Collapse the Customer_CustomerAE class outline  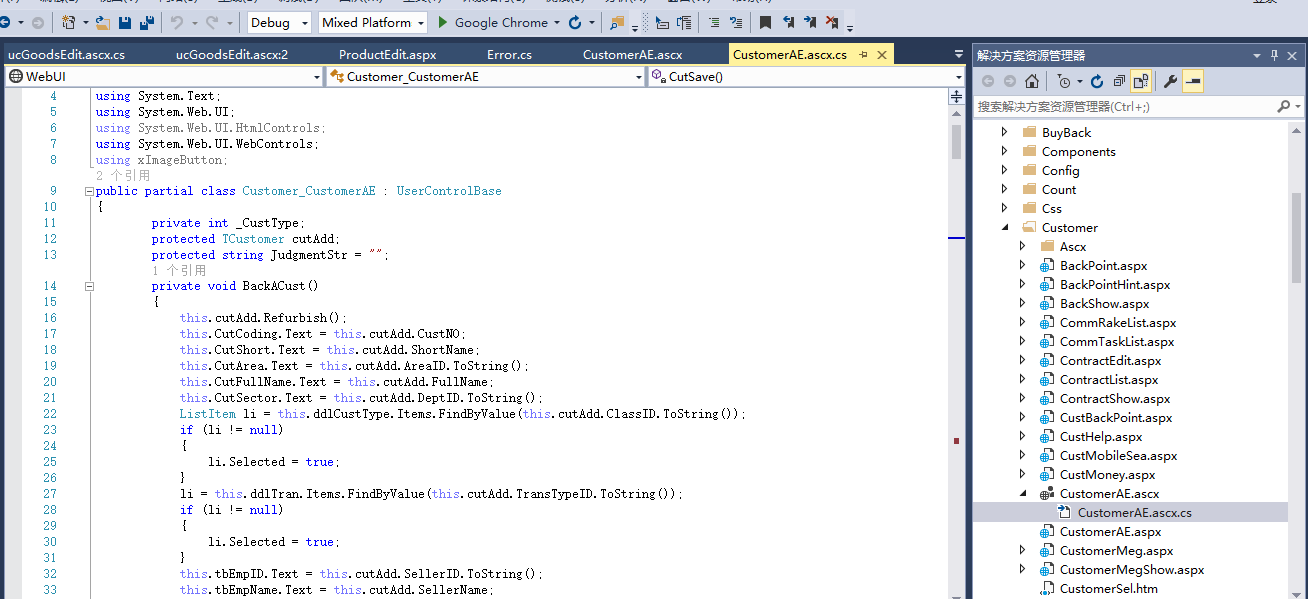point(89,191)
